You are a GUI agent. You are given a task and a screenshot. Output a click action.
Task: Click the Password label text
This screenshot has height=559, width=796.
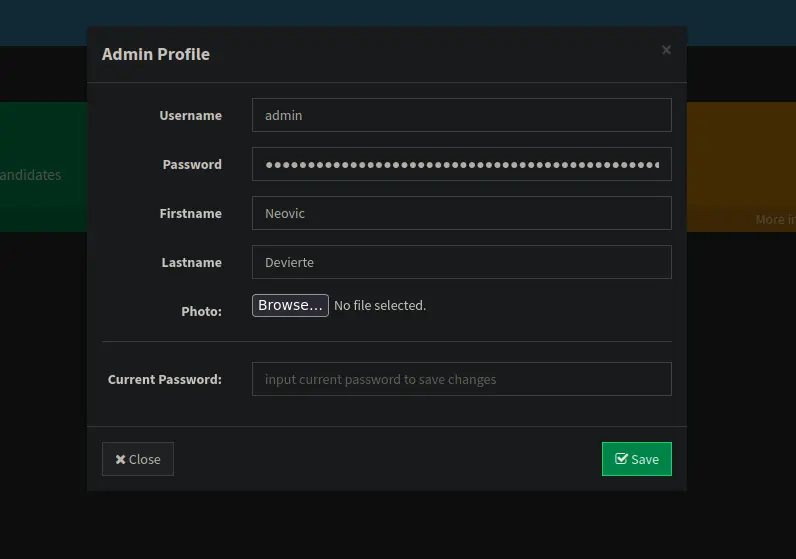point(192,164)
